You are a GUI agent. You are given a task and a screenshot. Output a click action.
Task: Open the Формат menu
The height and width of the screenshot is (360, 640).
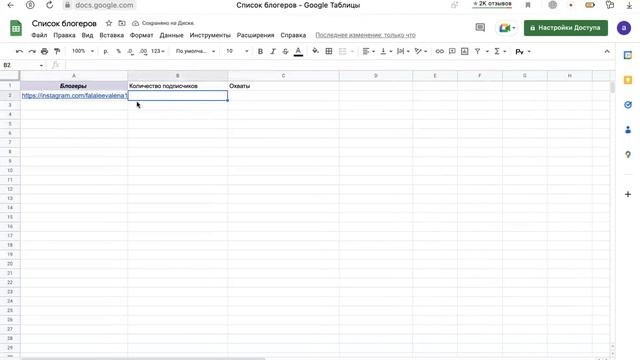(142, 35)
